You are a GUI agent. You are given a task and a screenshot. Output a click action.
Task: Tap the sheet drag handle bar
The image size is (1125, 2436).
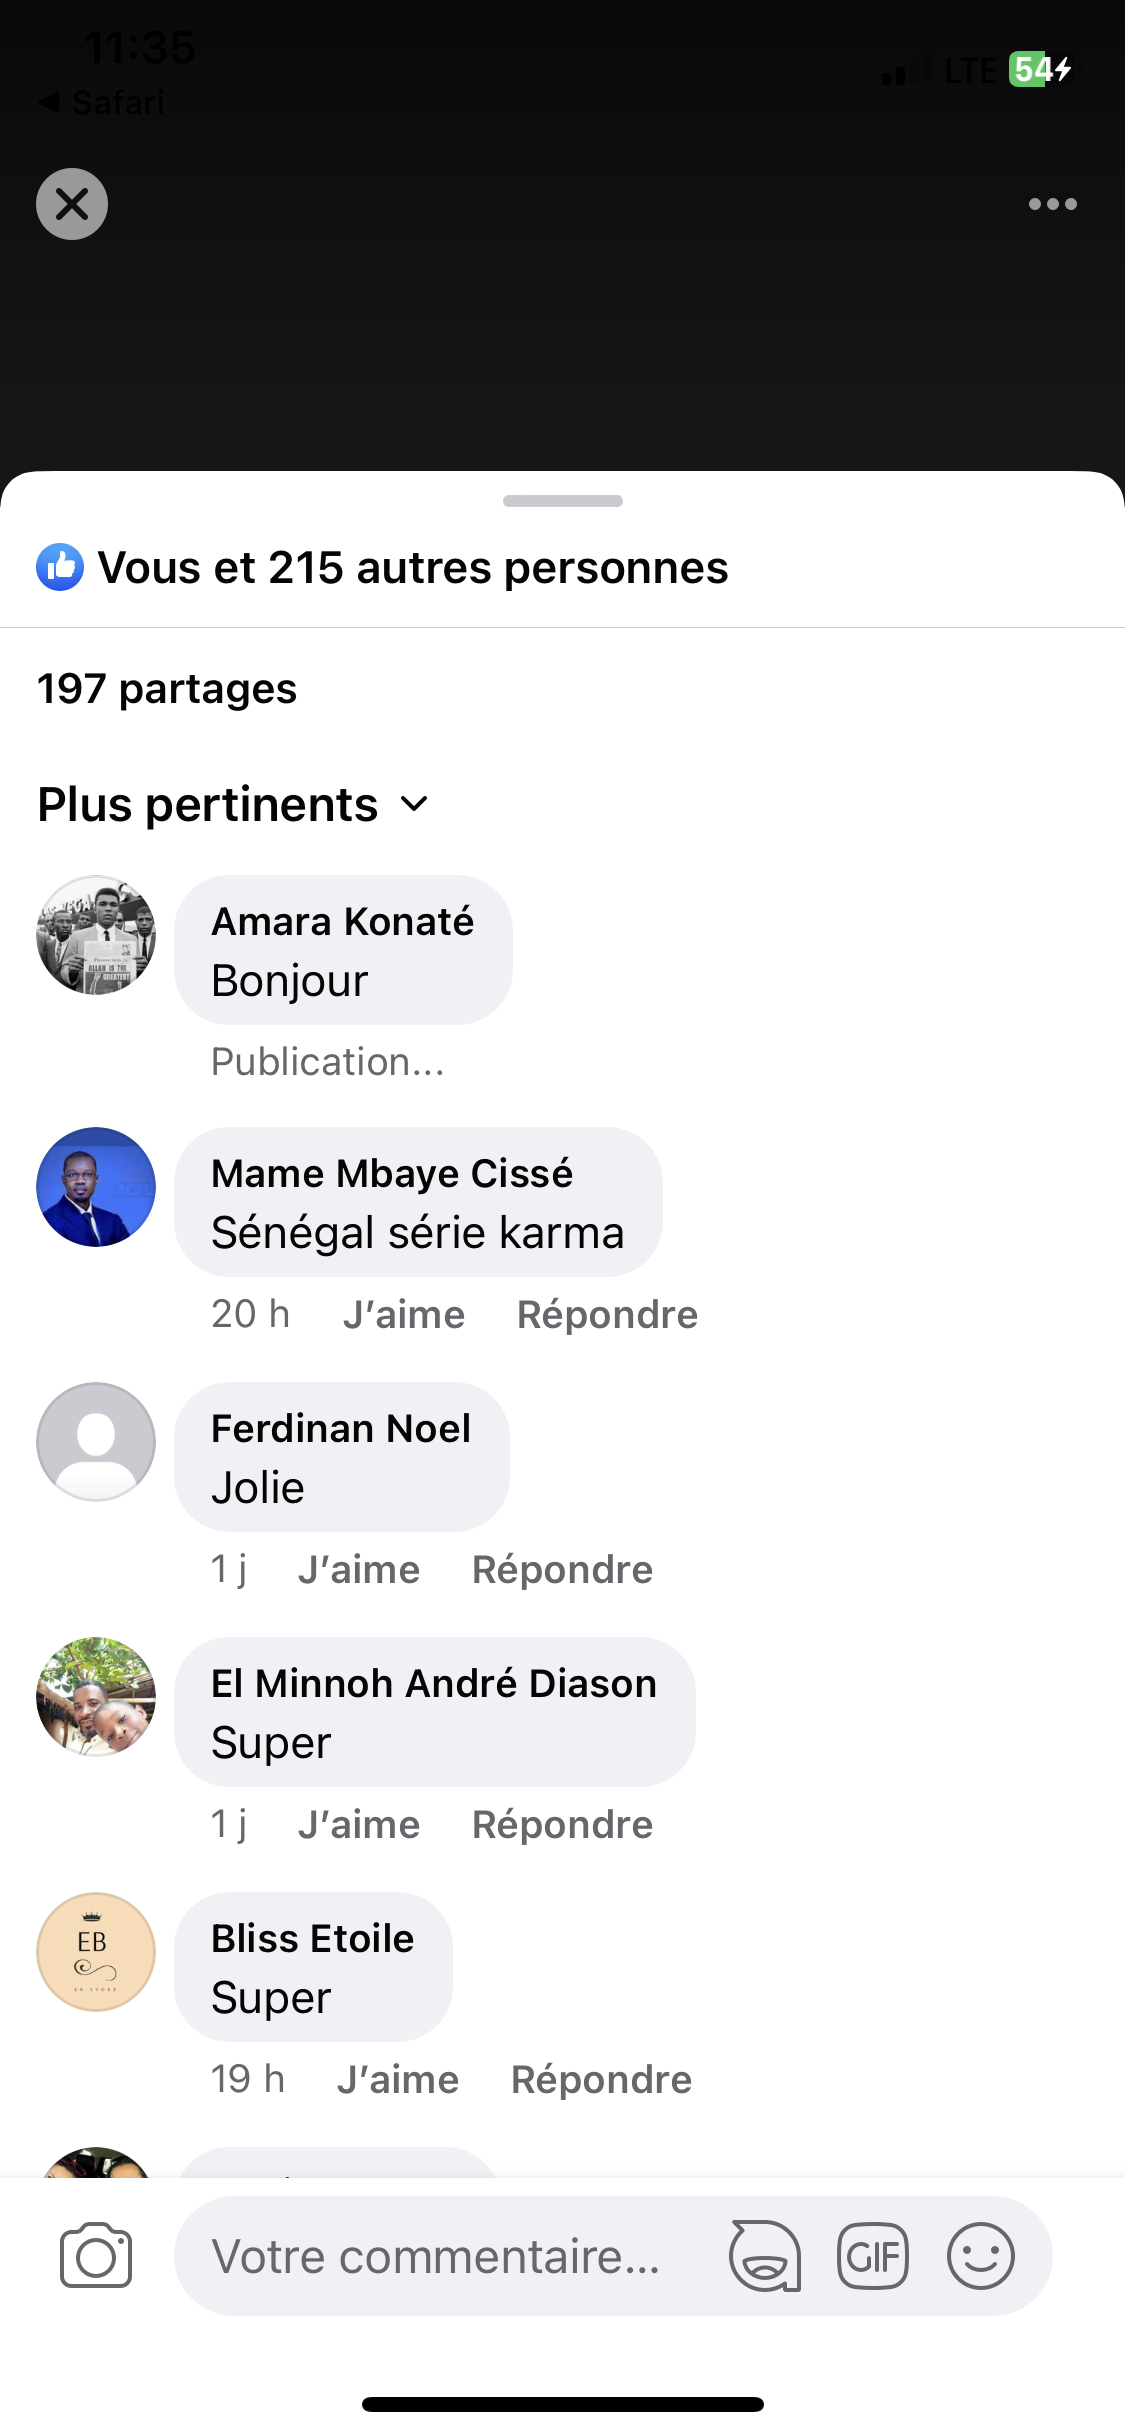[562, 501]
